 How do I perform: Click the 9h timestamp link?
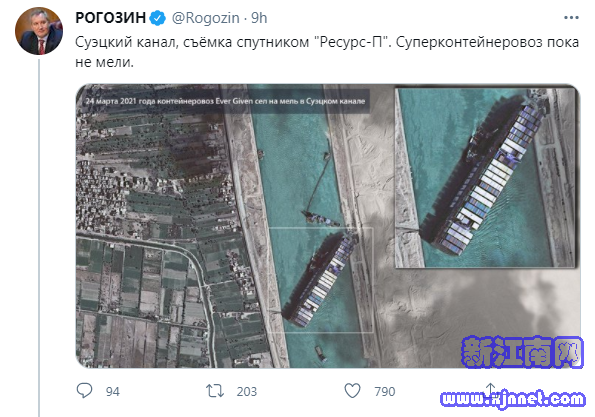point(259,18)
